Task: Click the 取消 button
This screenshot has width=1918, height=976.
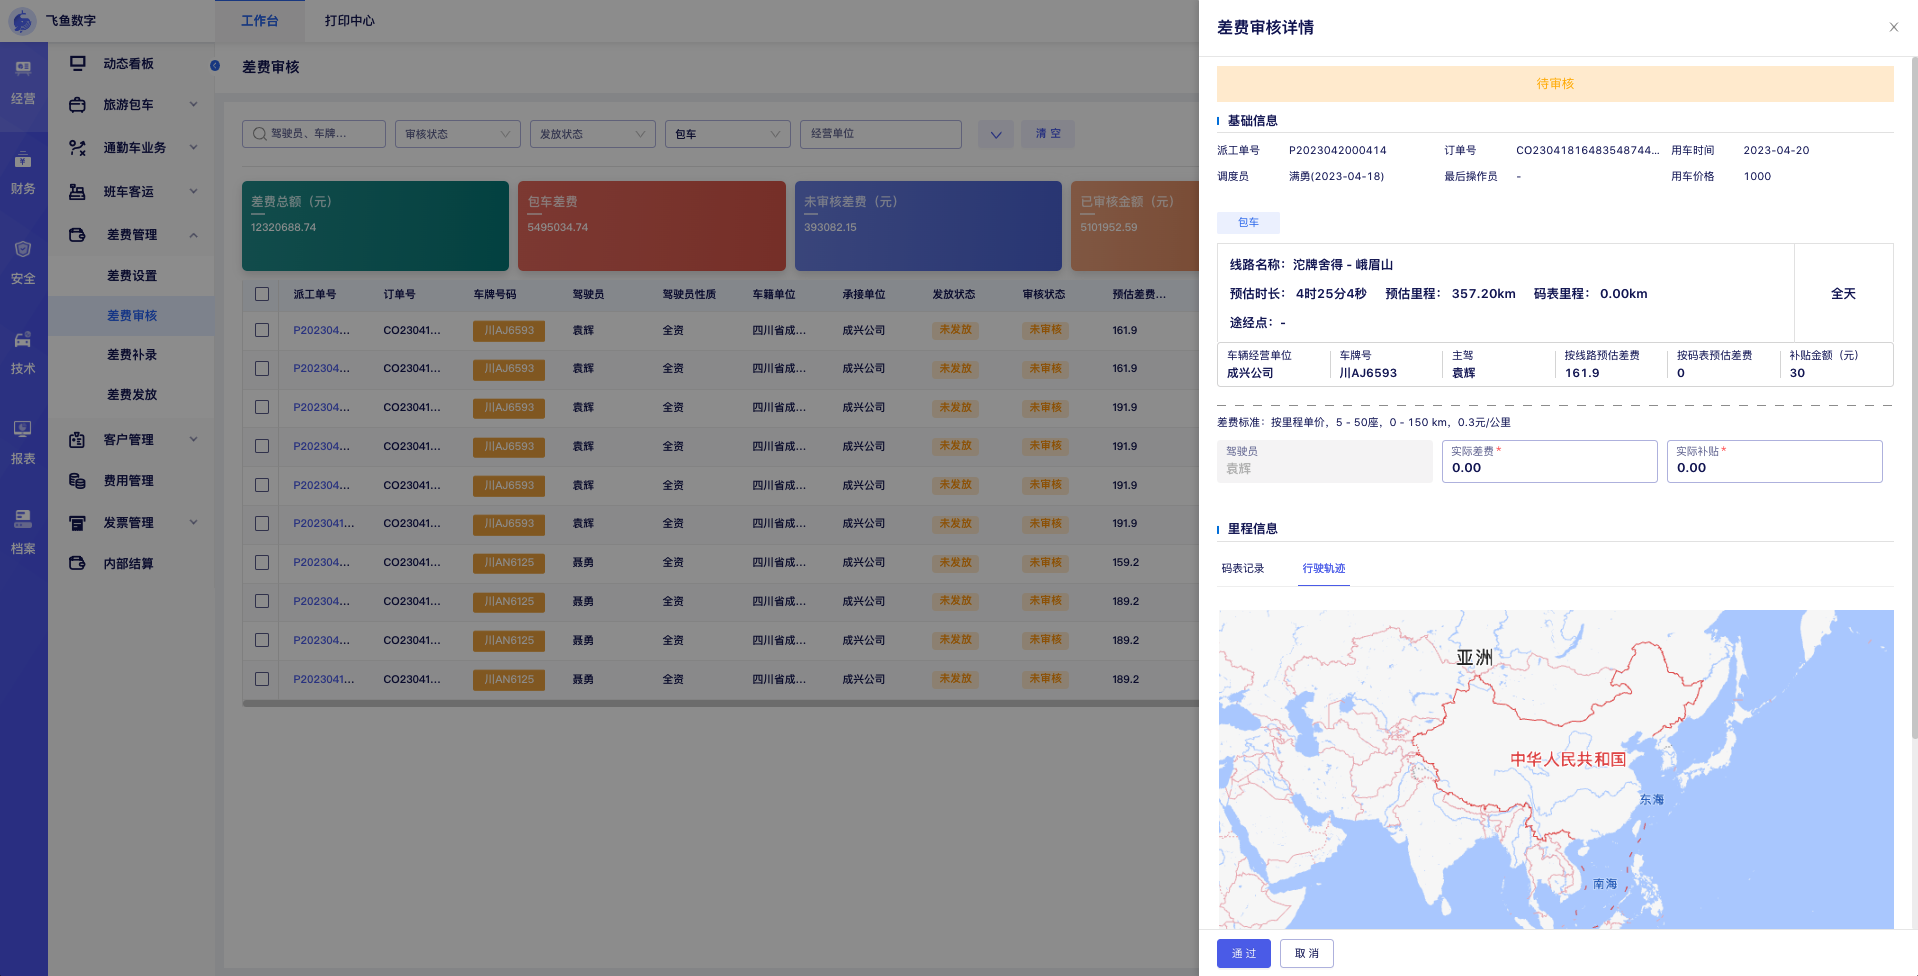Action: tap(1306, 953)
